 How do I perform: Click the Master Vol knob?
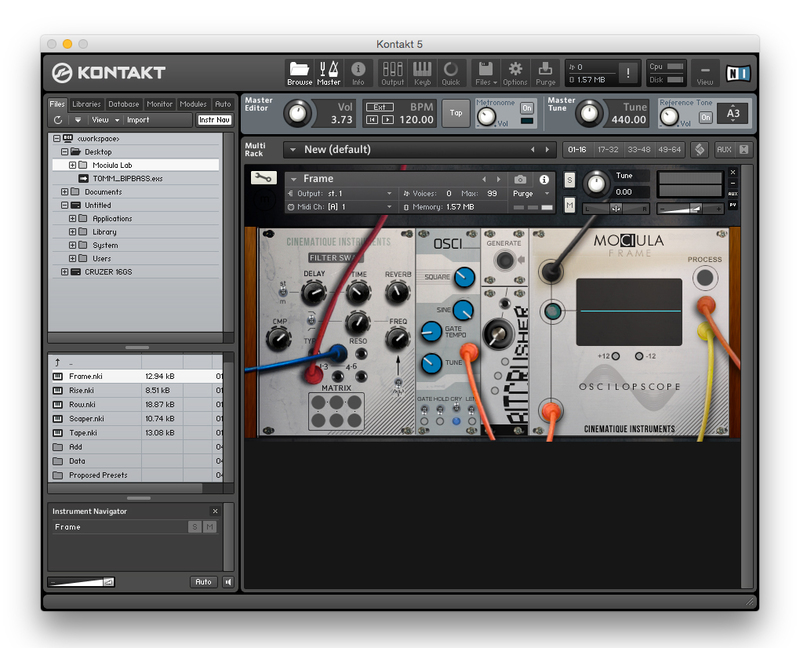pyautogui.click(x=297, y=113)
